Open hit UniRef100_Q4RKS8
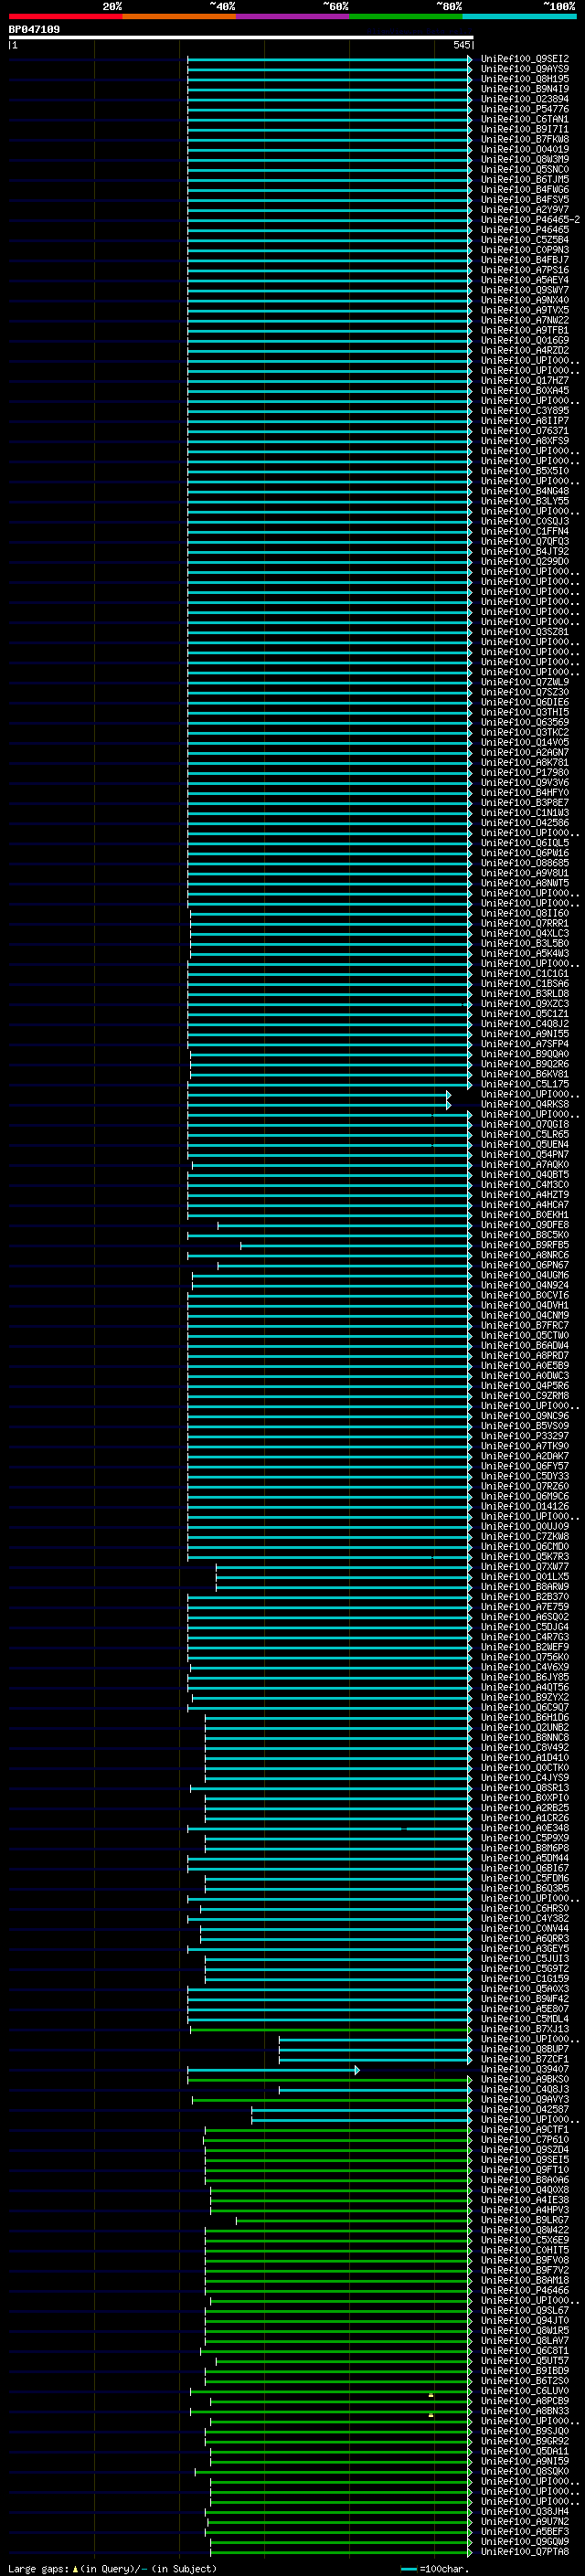 click(525, 1104)
